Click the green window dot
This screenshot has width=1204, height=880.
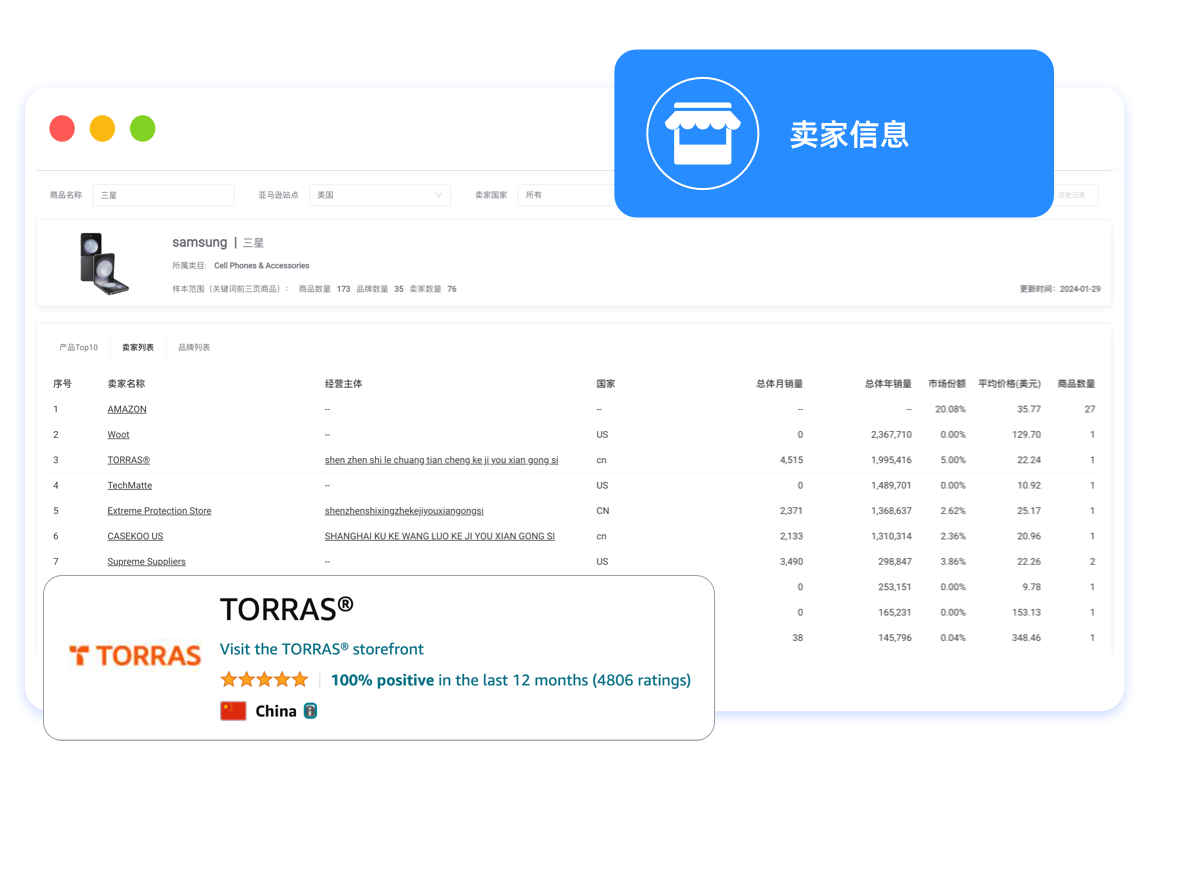tap(143, 129)
